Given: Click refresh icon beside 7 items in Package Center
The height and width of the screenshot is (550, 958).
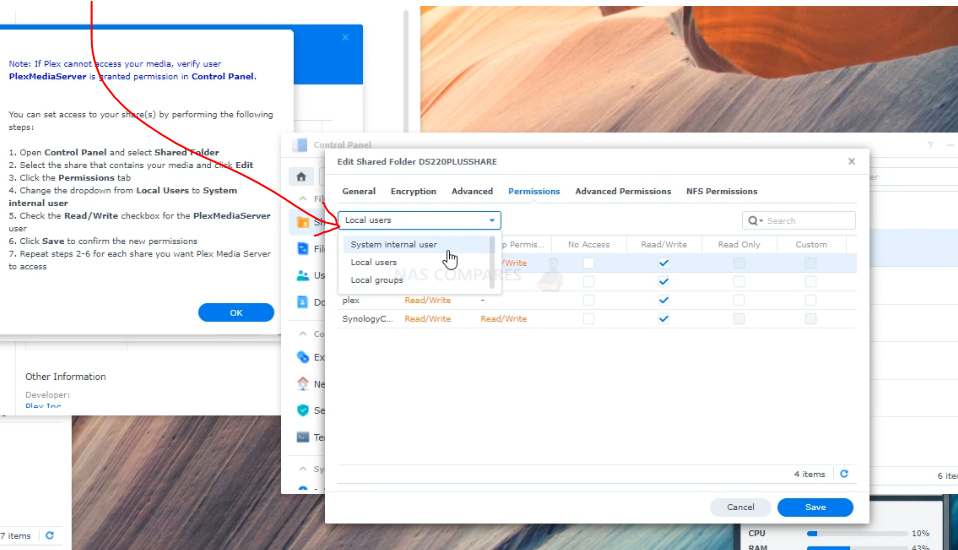Looking at the screenshot, I should [50, 535].
